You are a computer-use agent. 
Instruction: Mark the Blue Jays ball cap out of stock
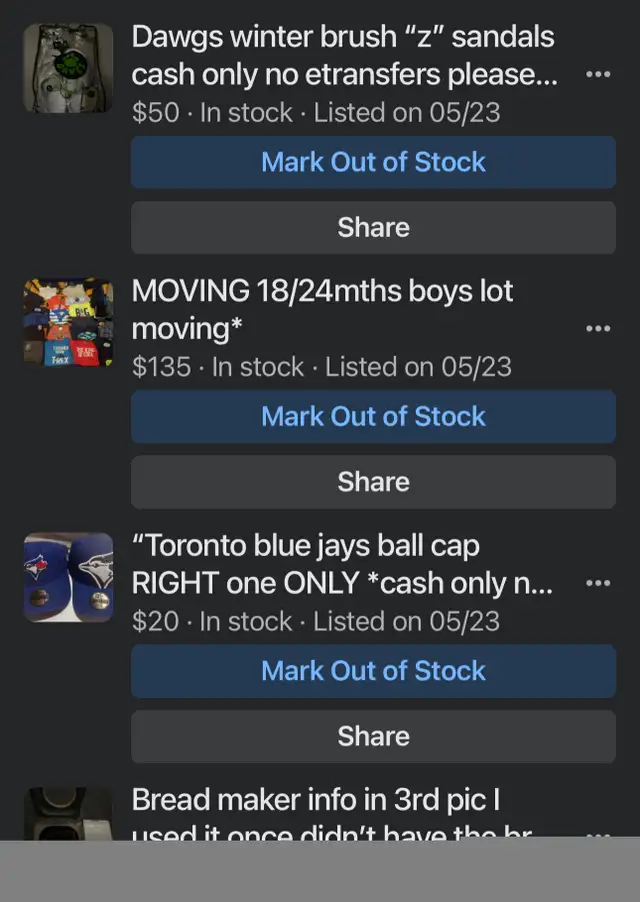coord(373,671)
